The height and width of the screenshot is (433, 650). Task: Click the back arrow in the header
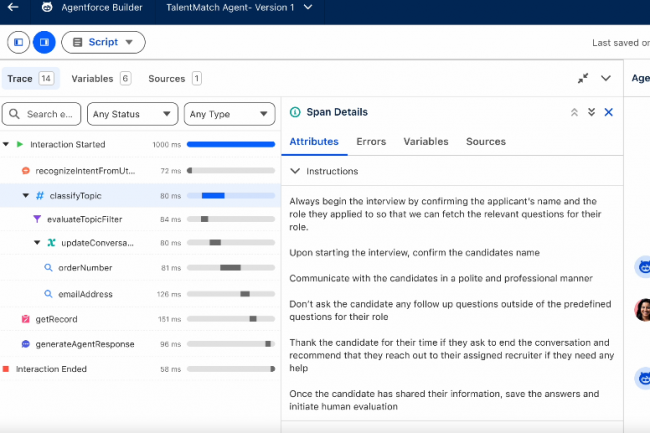(13, 8)
